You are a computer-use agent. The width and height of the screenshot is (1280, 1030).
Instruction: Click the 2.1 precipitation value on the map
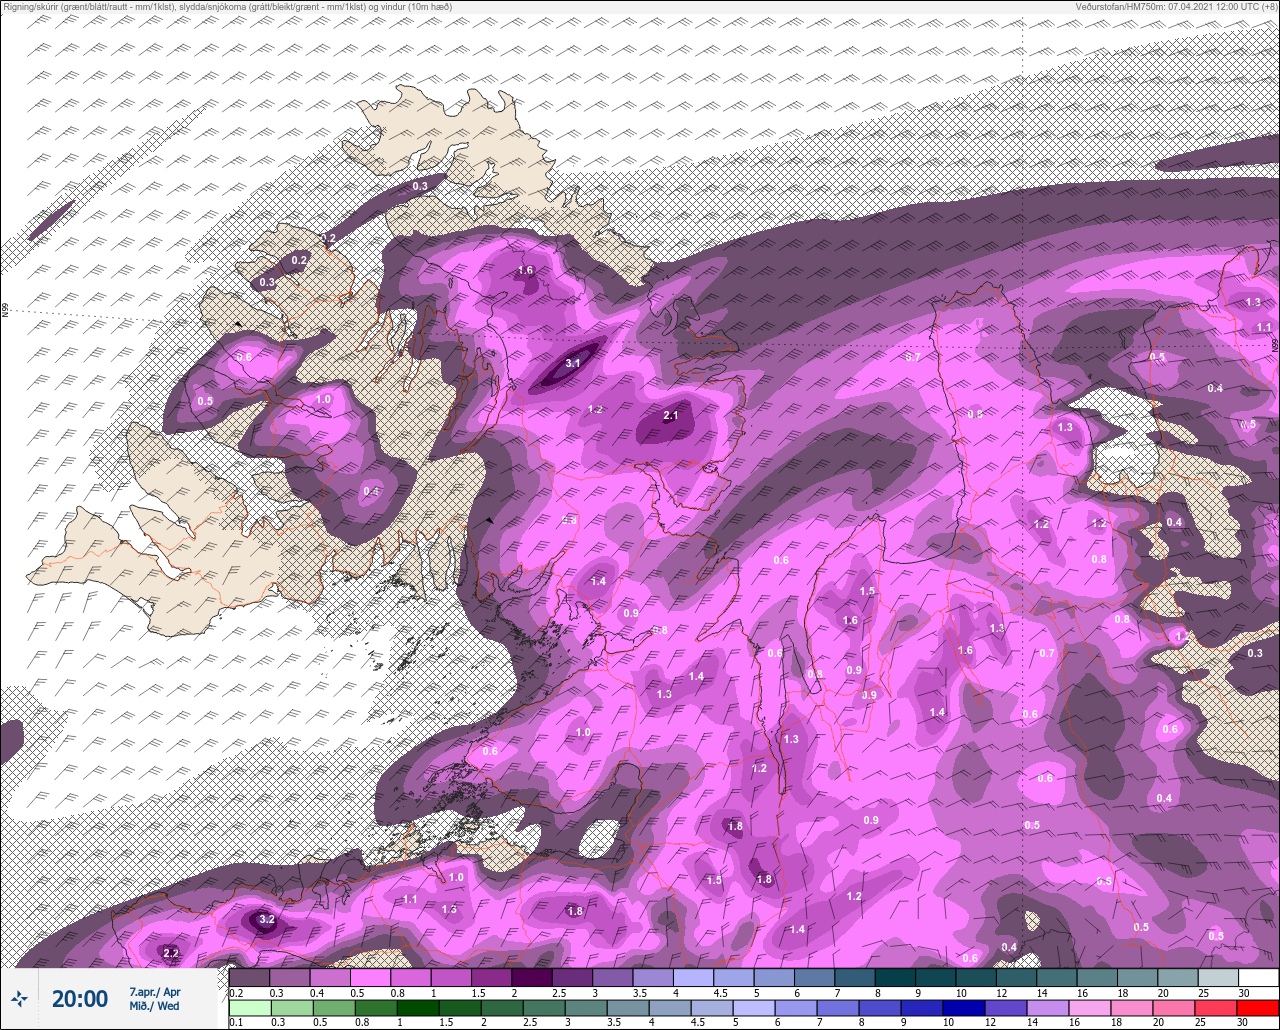point(671,416)
